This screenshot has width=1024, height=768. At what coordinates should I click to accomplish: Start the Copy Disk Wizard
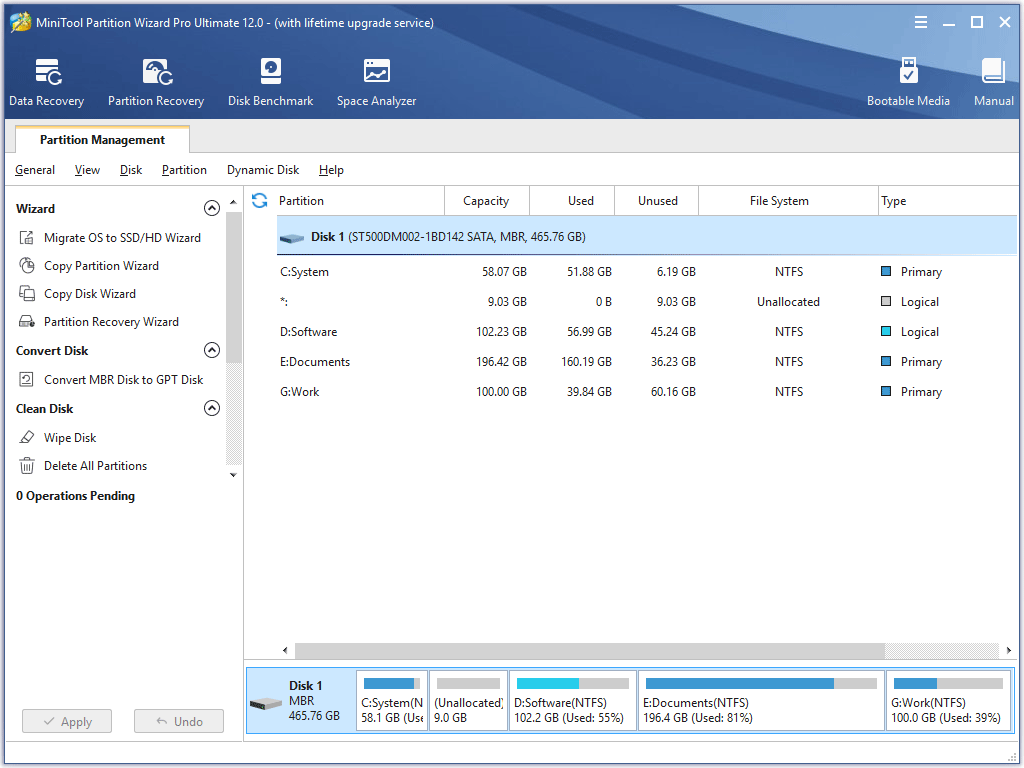point(90,294)
